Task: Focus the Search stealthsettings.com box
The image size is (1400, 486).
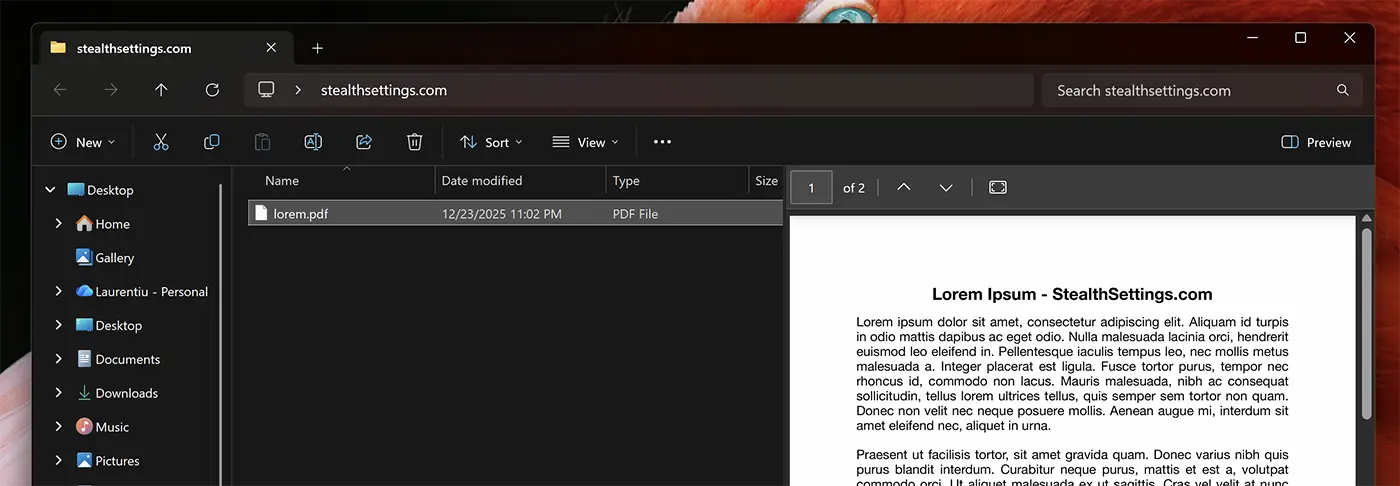Action: click(x=1202, y=90)
